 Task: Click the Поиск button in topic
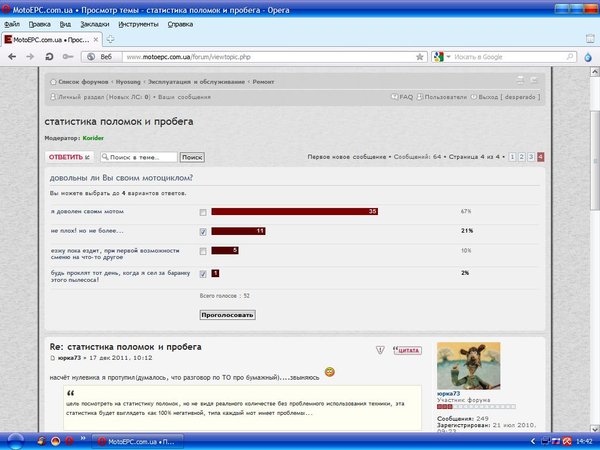click(x=192, y=157)
